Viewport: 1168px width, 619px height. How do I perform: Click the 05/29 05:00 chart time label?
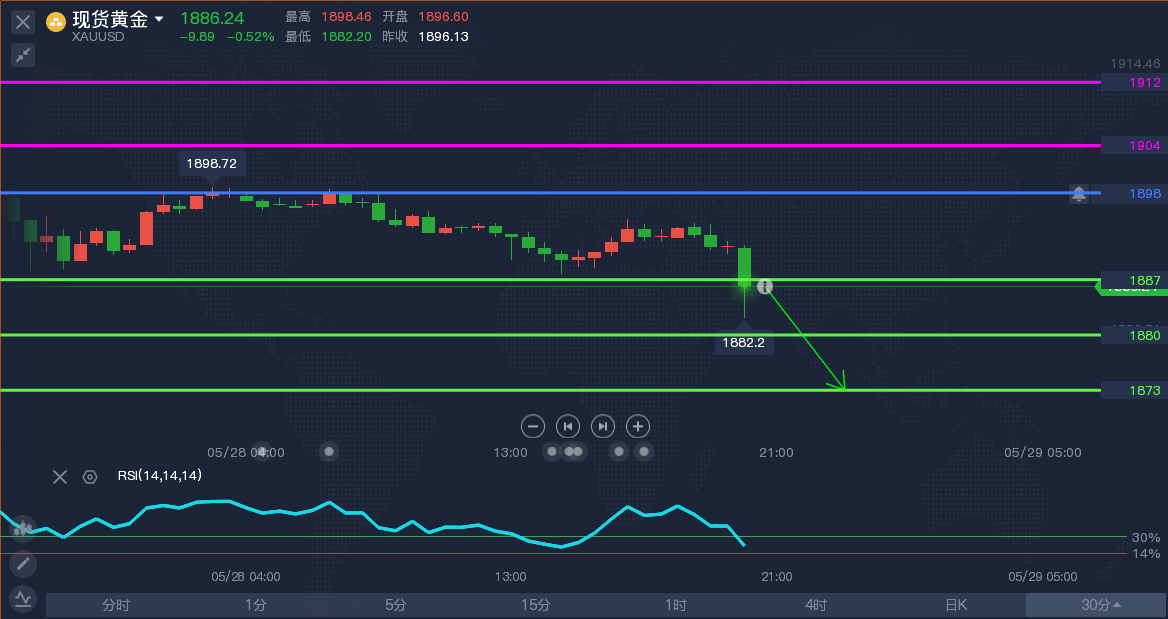pos(1043,452)
